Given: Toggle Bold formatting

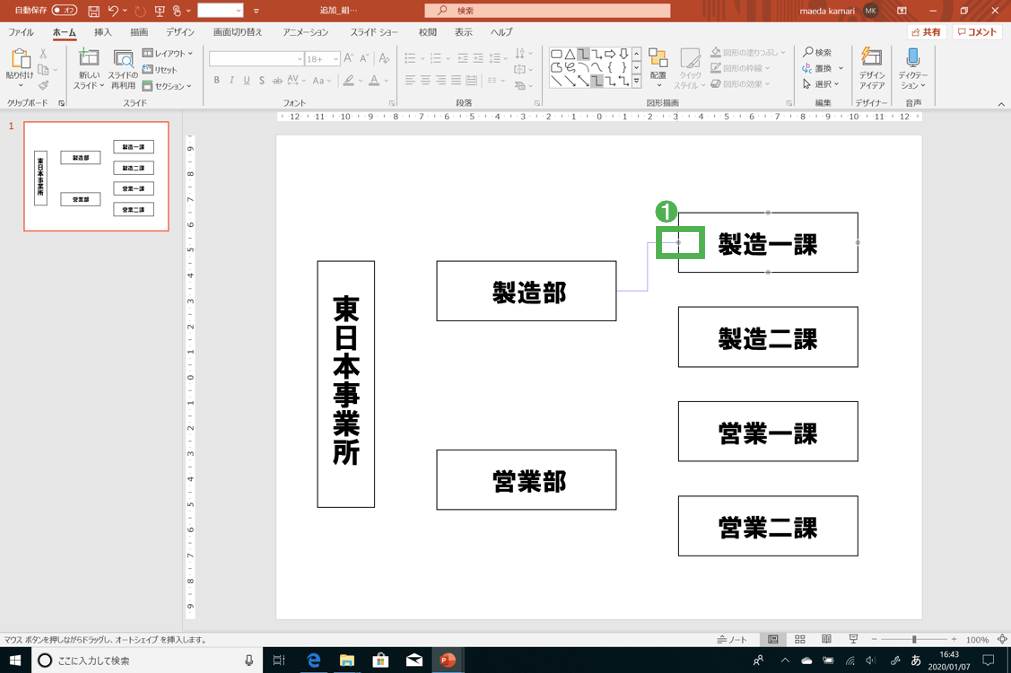Looking at the screenshot, I should point(217,81).
